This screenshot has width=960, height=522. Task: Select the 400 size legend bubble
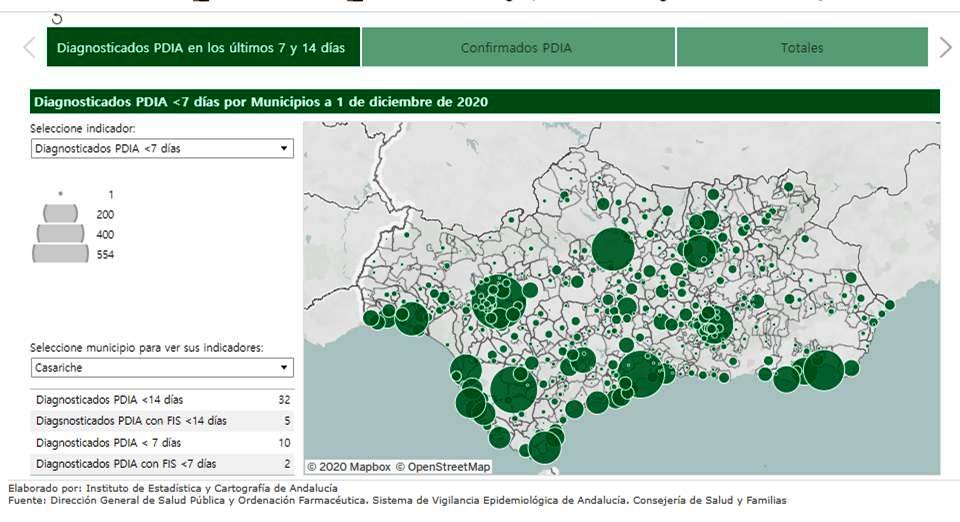(x=61, y=233)
